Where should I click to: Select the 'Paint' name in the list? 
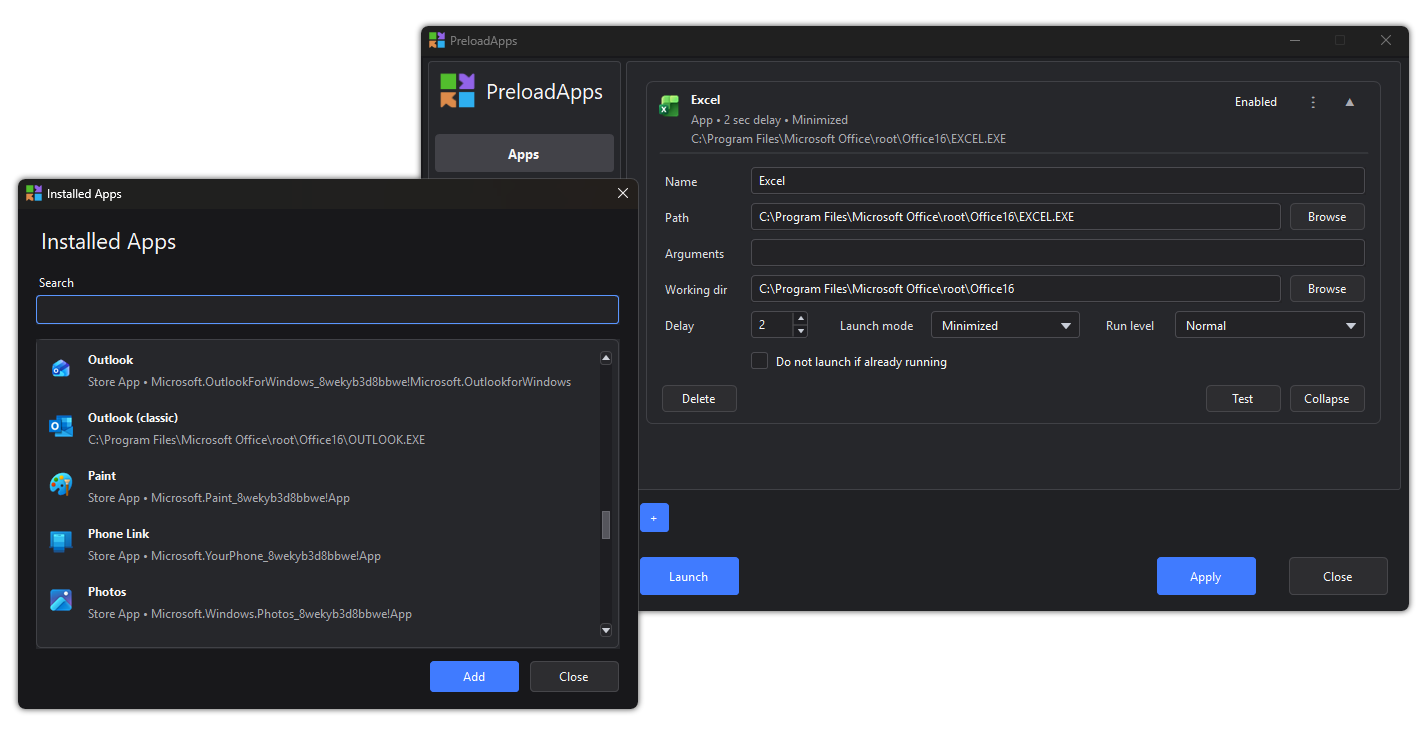click(102, 476)
